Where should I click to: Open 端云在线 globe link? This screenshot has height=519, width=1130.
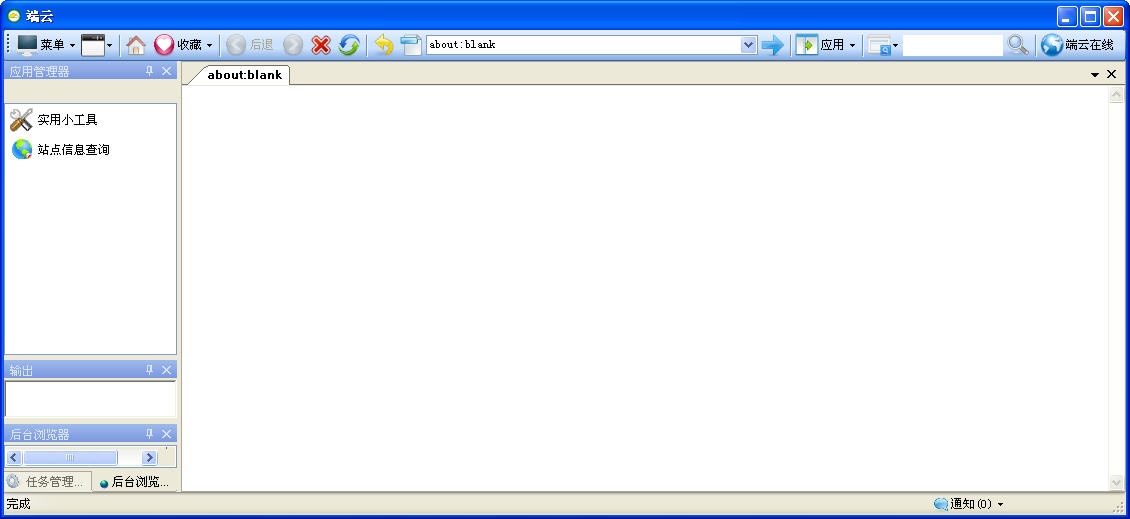(1077, 45)
